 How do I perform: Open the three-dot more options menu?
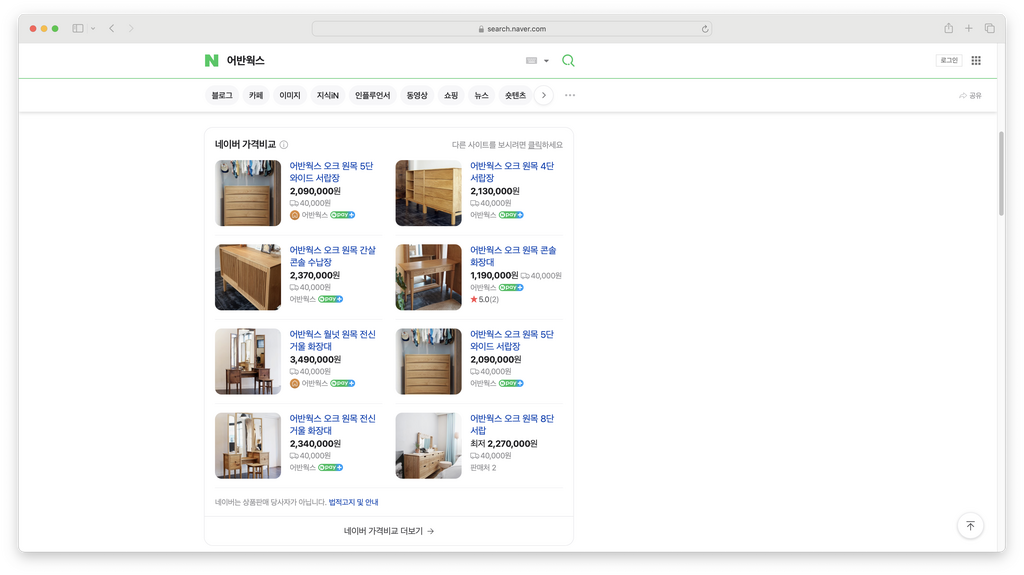pos(570,95)
